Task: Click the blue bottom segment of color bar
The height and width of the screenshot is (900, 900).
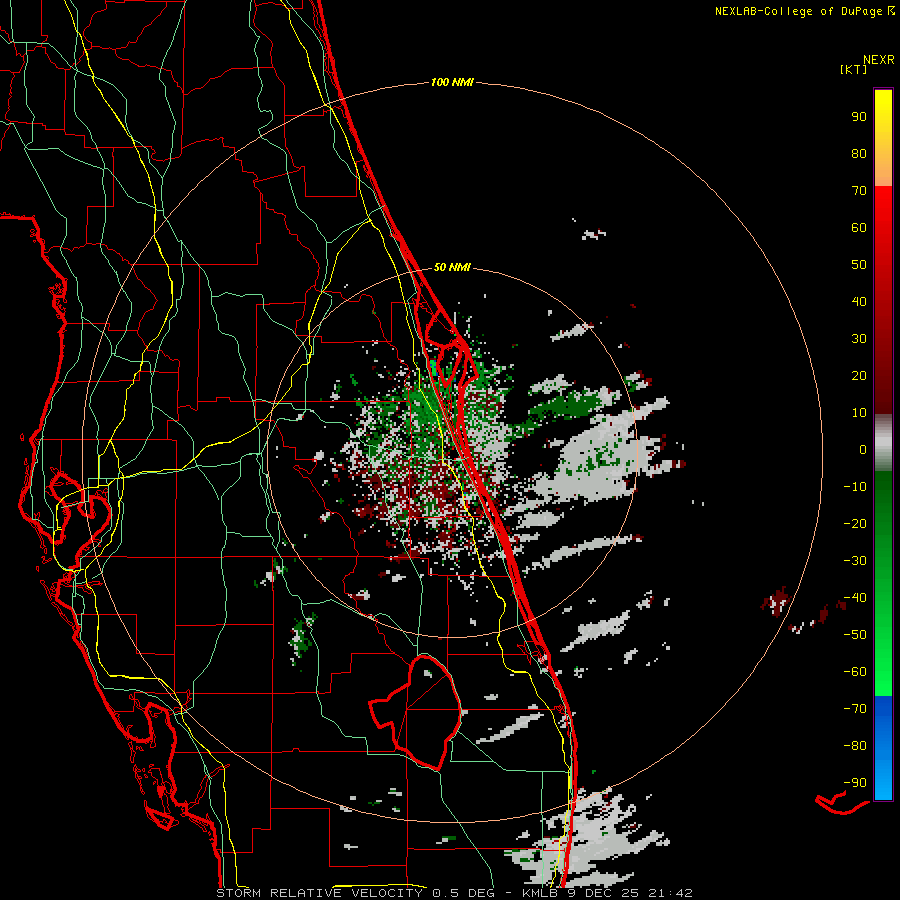Action: point(883,748)
